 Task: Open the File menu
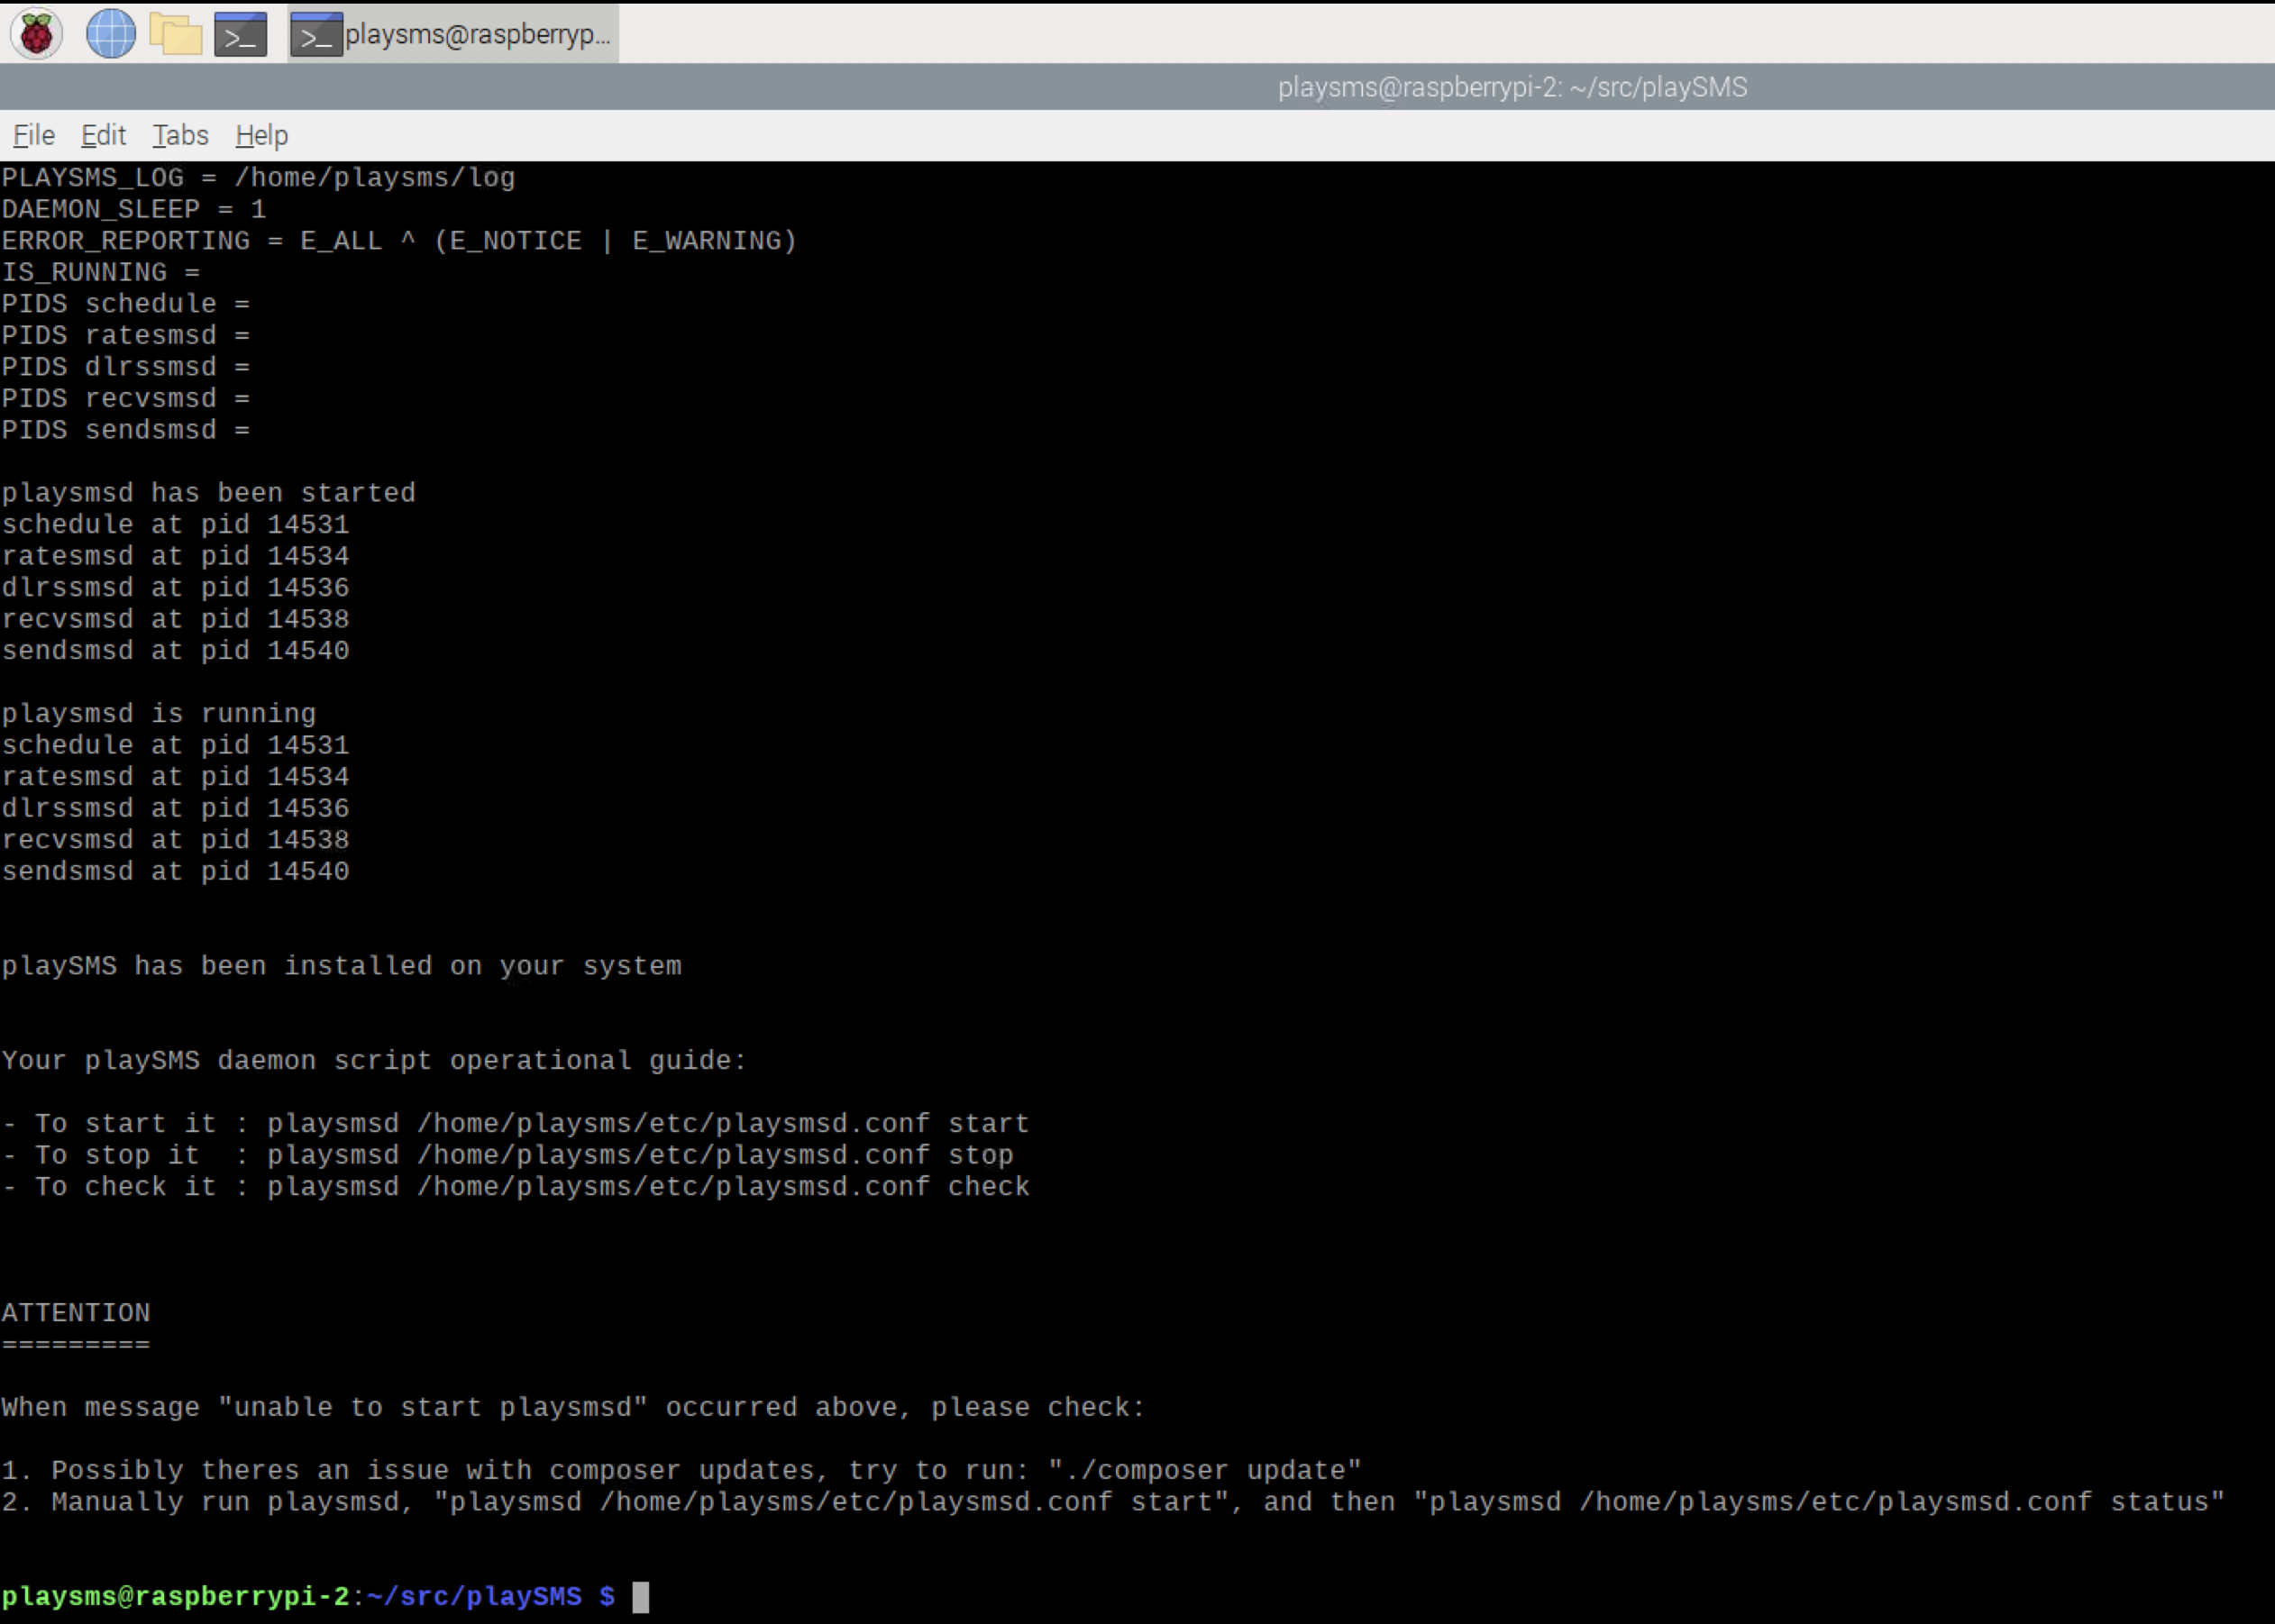(x=34, y=135)
